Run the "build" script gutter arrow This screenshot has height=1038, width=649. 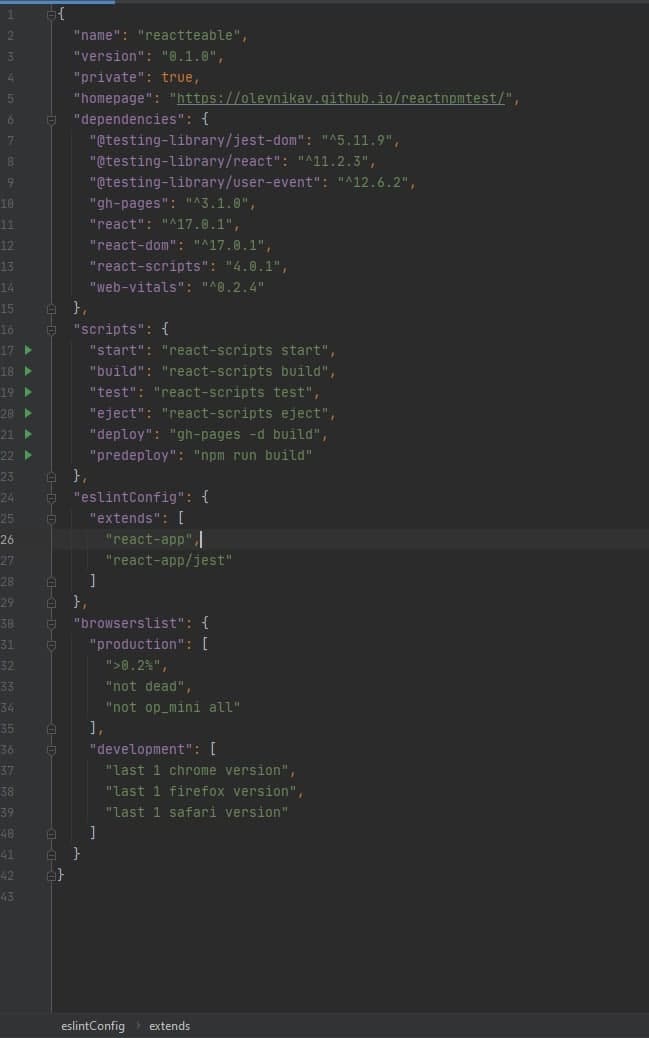28,371
